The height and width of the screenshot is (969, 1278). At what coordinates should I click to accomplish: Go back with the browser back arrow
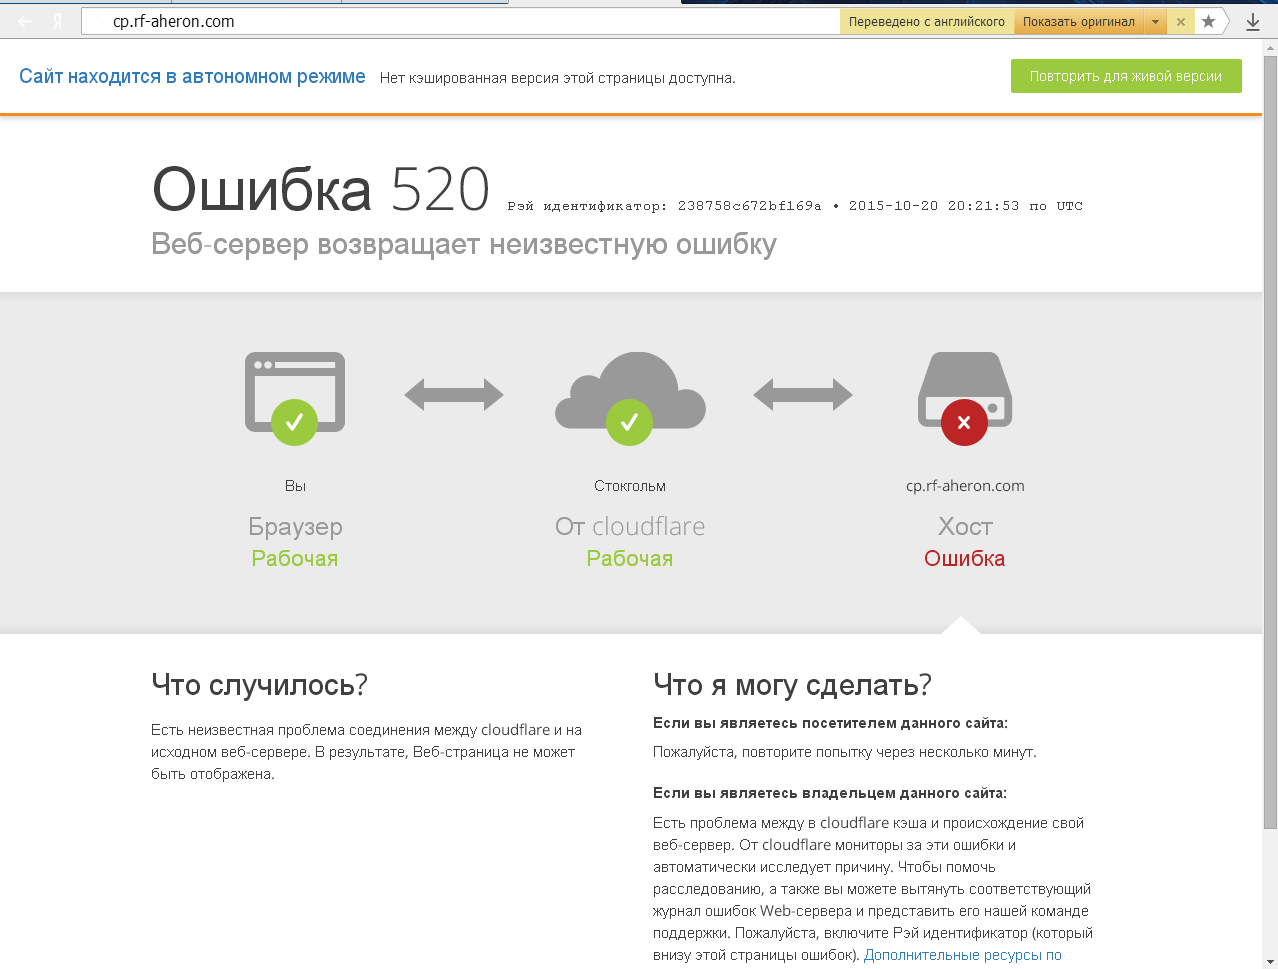25,21
